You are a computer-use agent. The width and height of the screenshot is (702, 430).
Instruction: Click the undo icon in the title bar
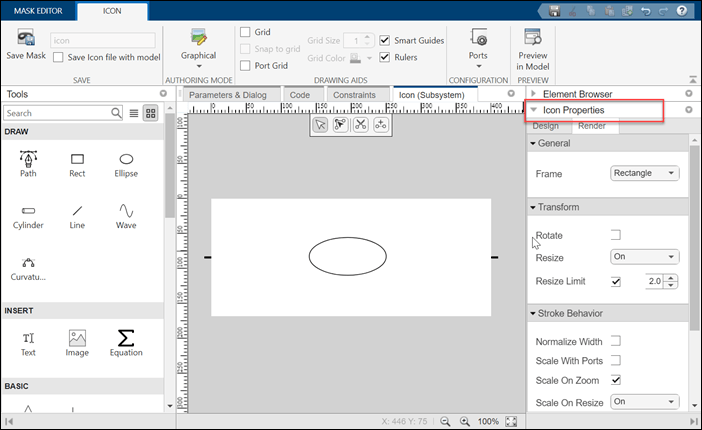click(x=645, y=11)
